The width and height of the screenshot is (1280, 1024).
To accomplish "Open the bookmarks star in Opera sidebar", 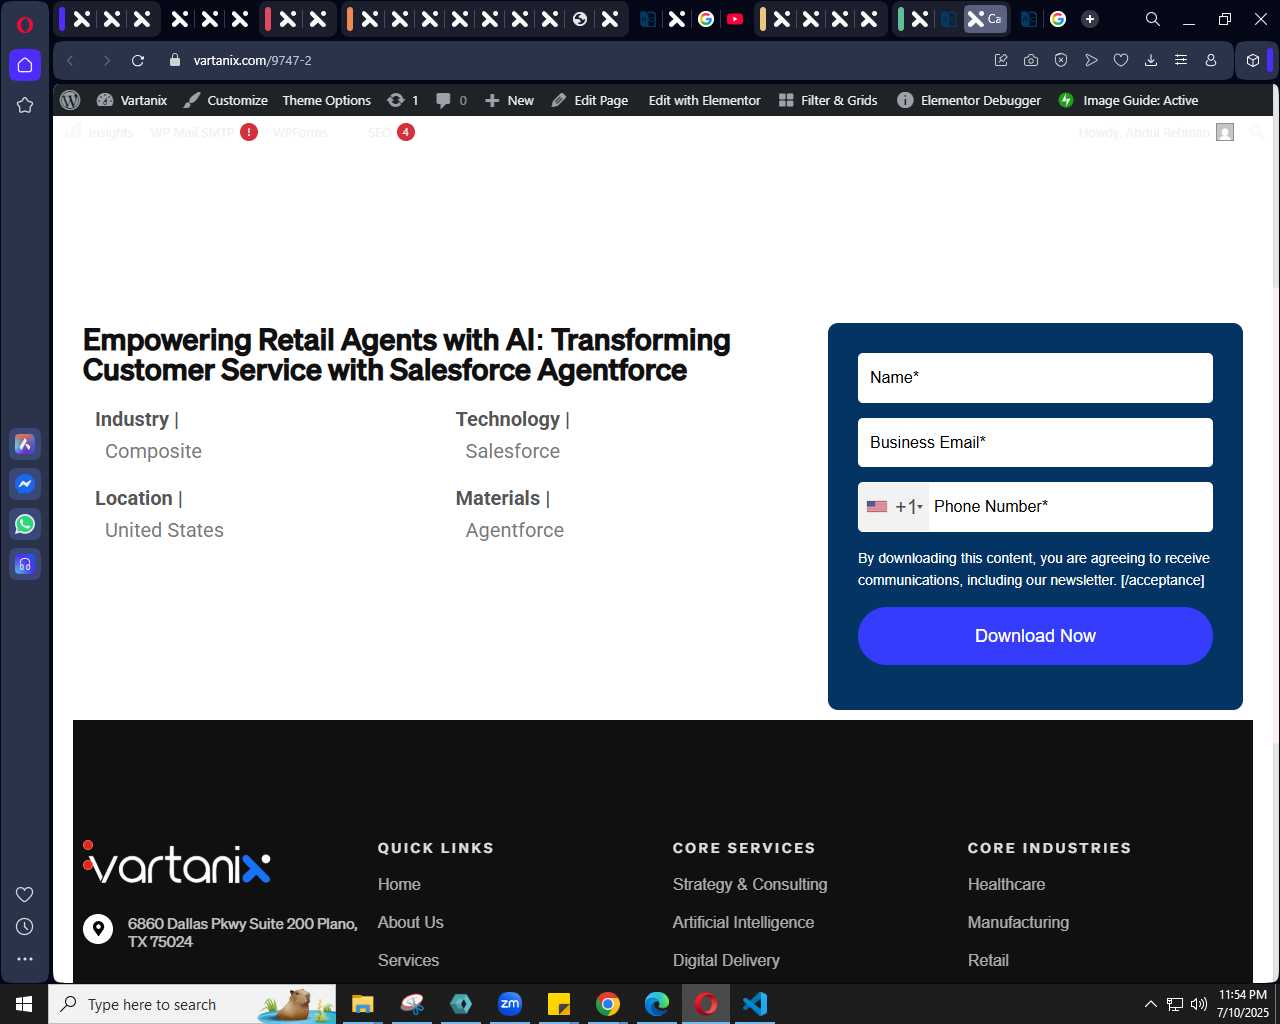I will click(x=25, y=105).
